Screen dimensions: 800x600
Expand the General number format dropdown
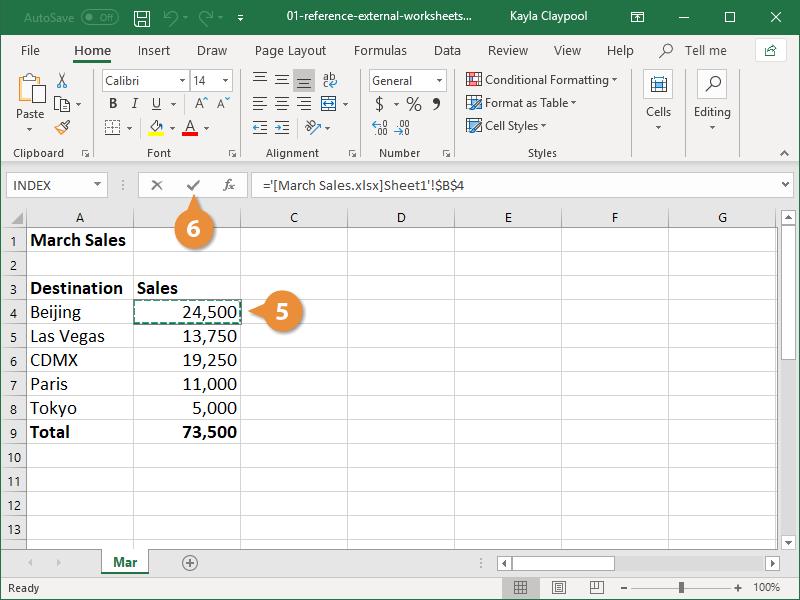(x=440, y=81)
